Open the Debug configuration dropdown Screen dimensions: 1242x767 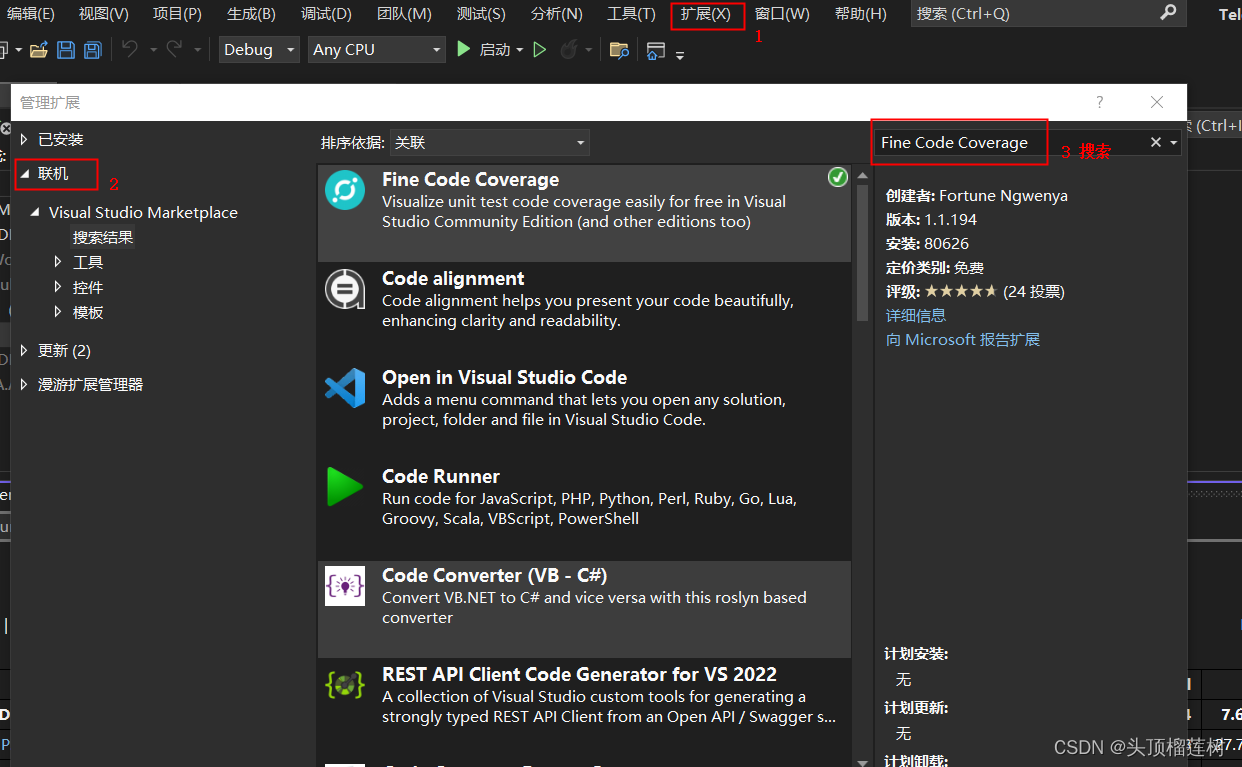click(x=259, y=49)
